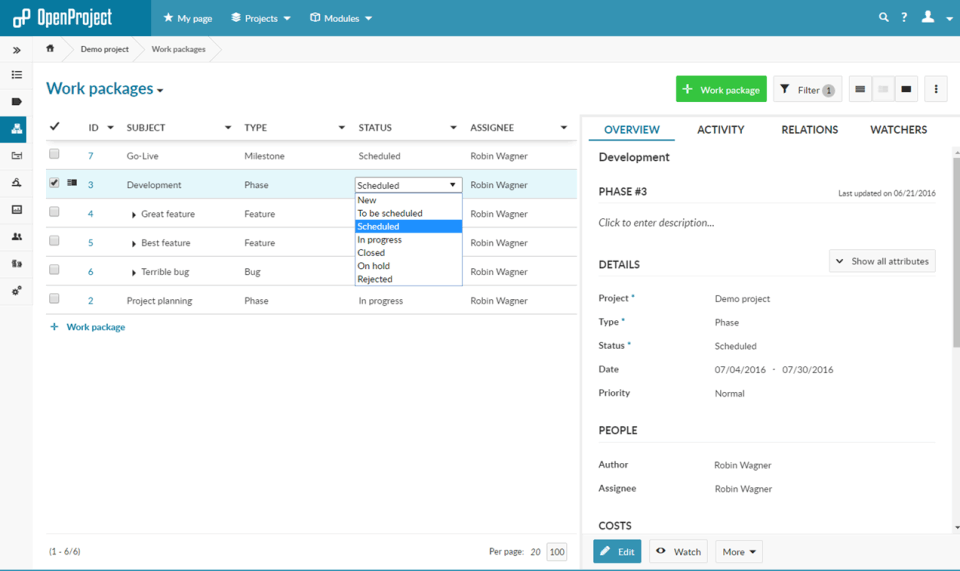Open the three-dot more settings menu
960x571 pixels.
(936, 89)
